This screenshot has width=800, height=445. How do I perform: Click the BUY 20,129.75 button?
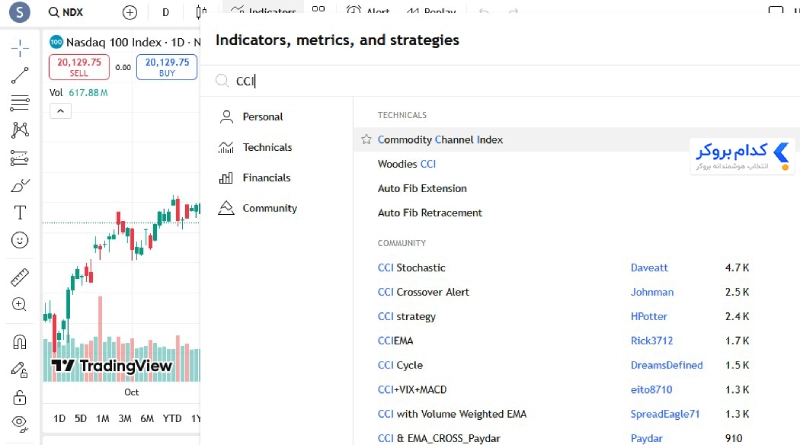(x=167, y=67)
